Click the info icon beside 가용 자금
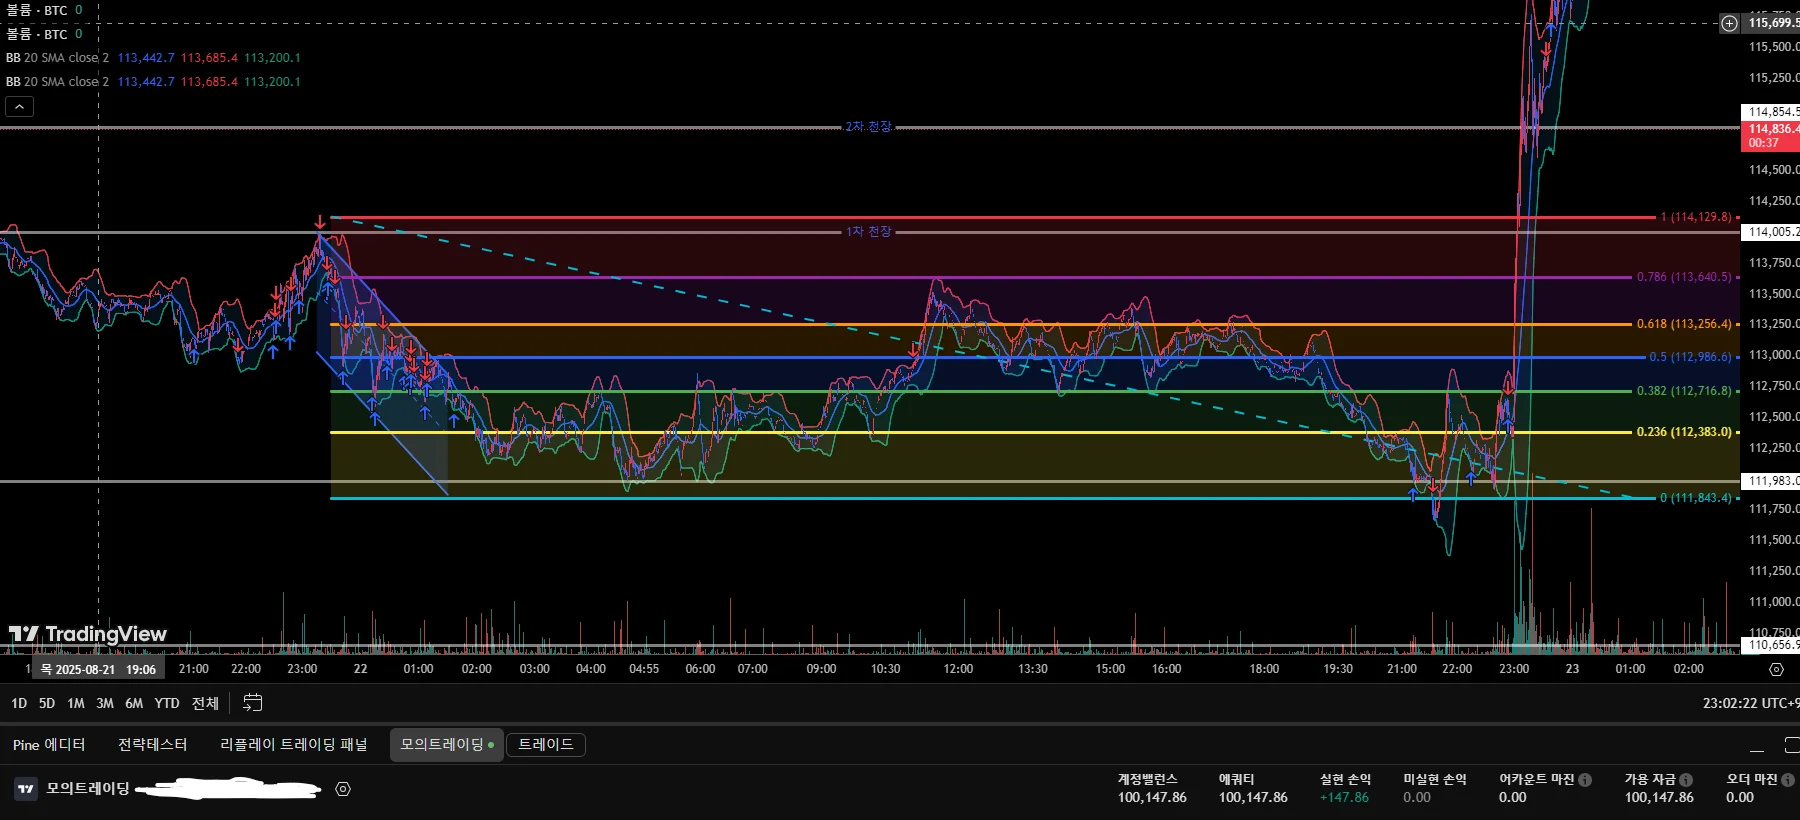 (x=1686, y=780)
